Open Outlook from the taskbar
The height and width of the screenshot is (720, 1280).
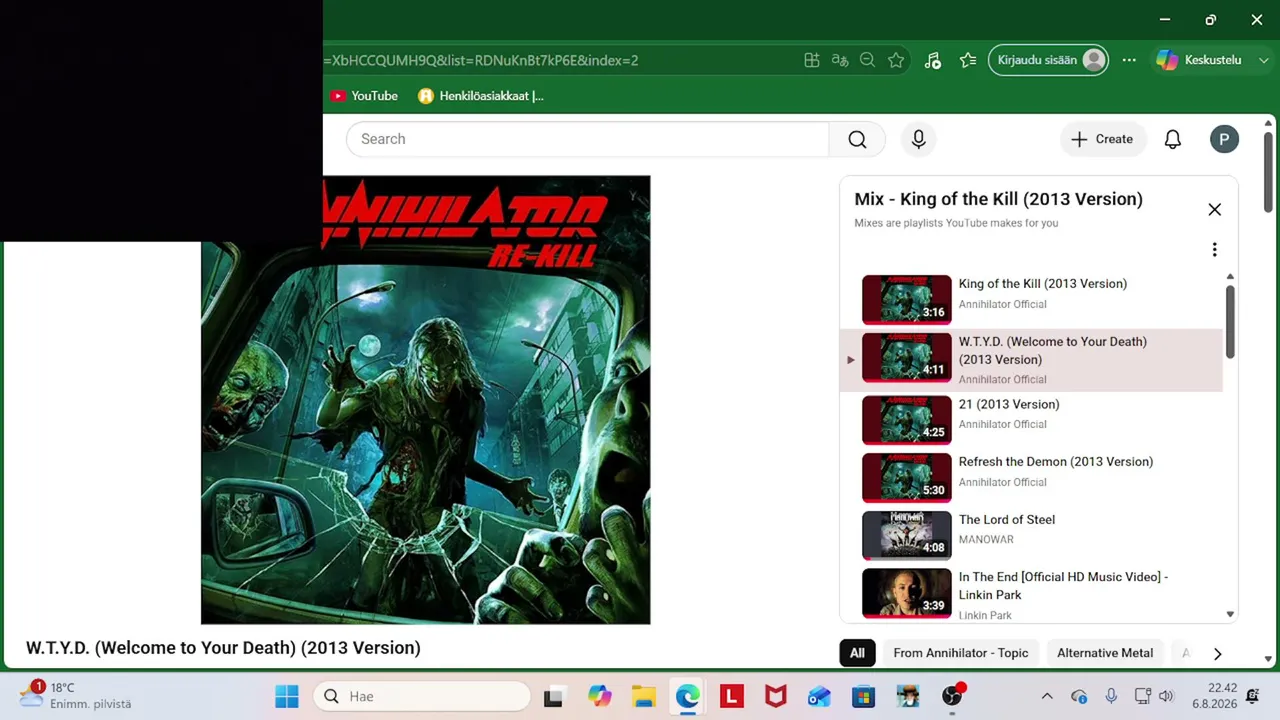[x=820, y=697]
